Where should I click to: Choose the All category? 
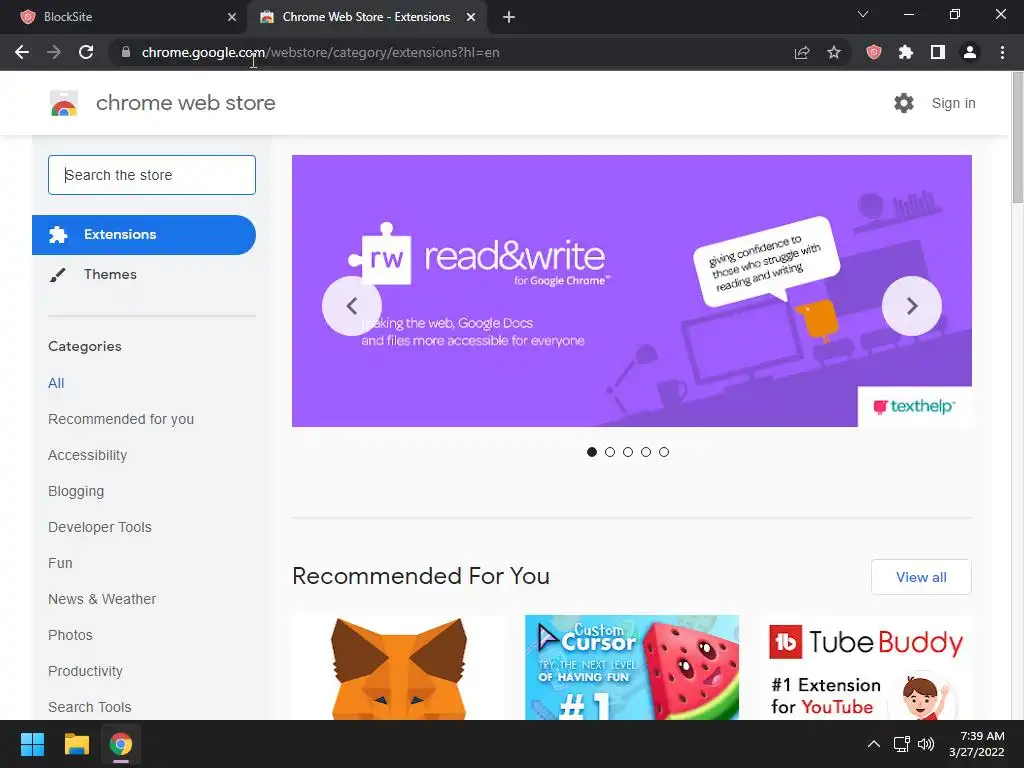[x=56, y=383]
